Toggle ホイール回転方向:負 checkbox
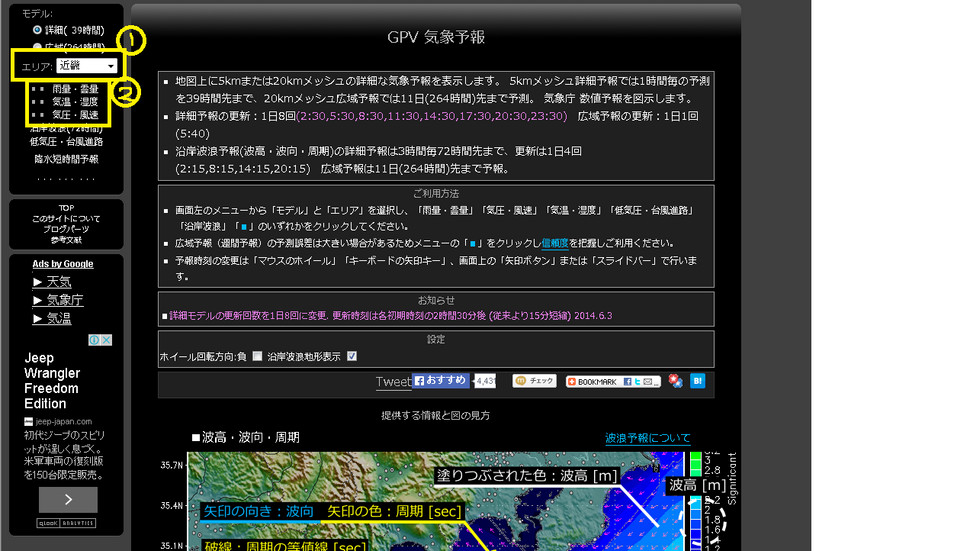Viewport: 970px width, 551px height. coord(257,356)
